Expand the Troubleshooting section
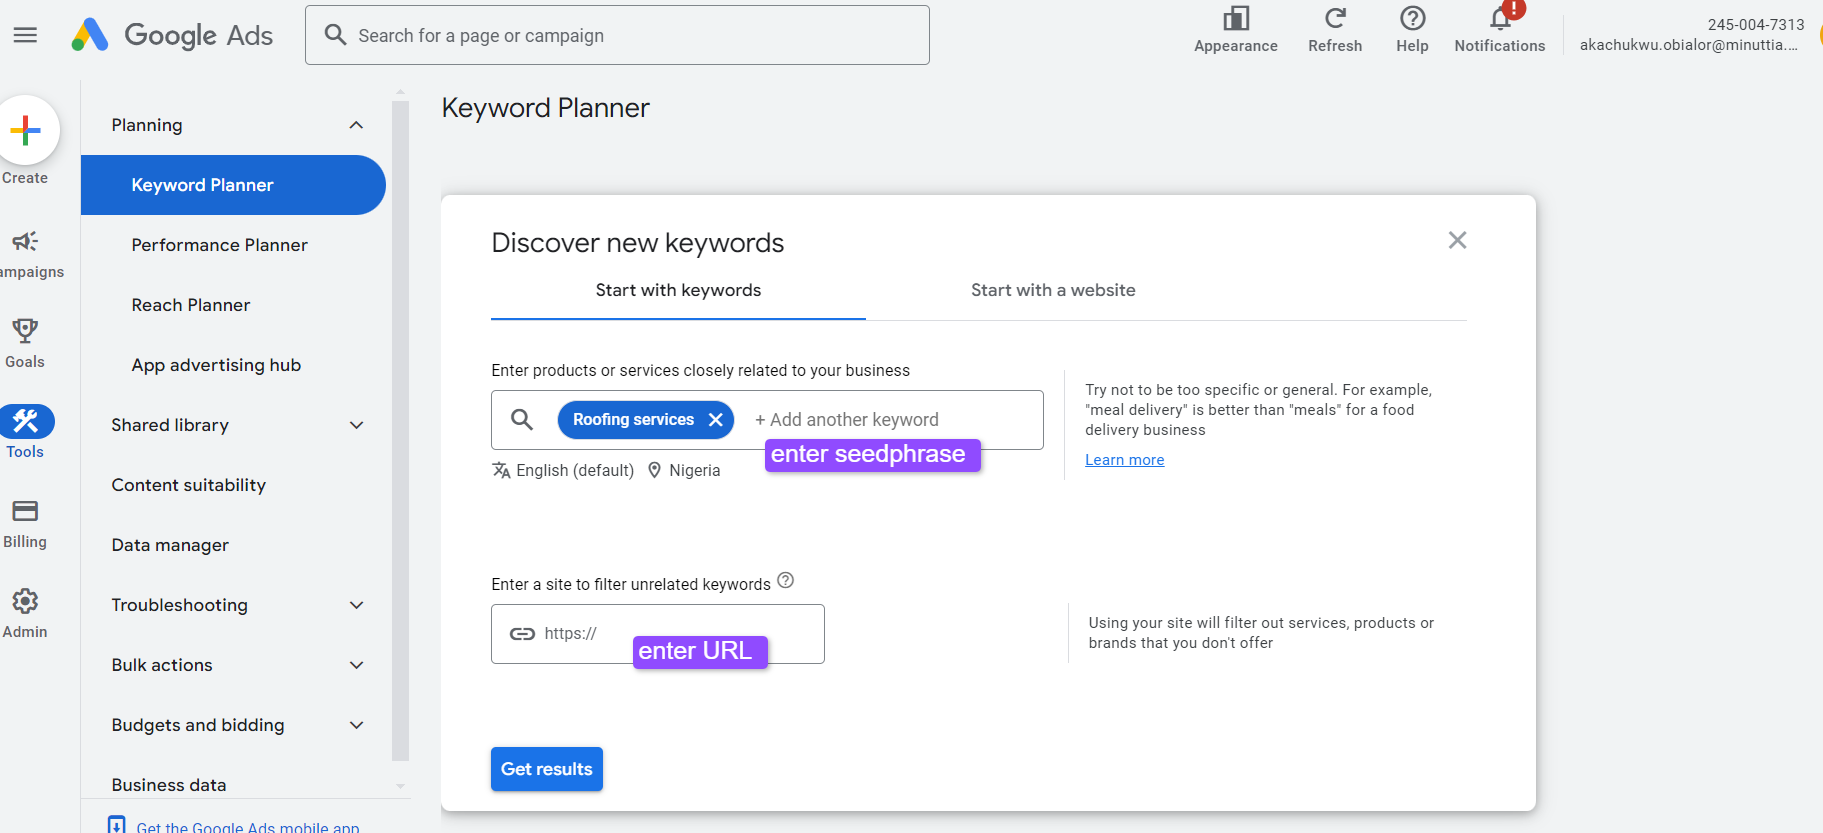Viewport: 1823px width, 833px height. (356, 605)
